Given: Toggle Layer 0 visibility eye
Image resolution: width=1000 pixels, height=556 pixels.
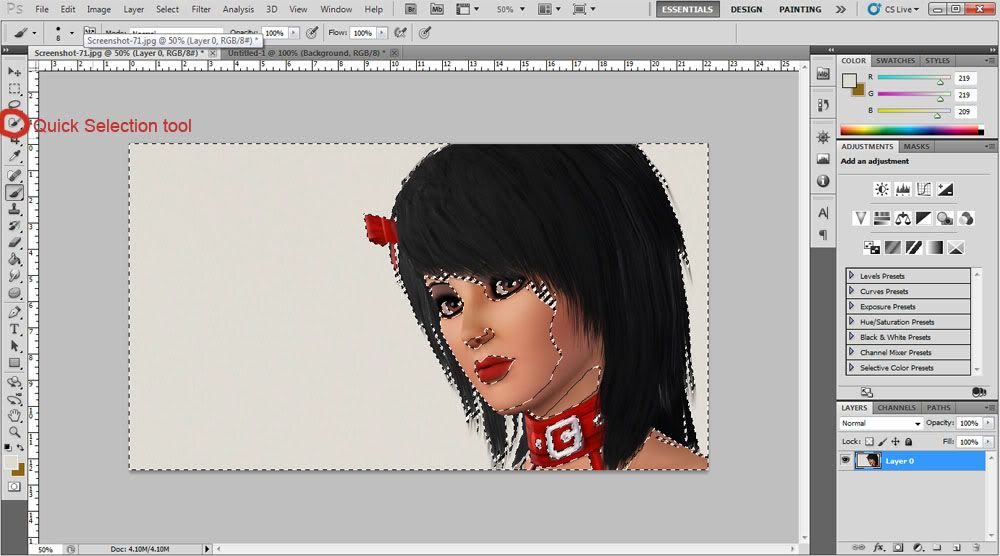Looking at the screenshot, I should coord(846,460).
